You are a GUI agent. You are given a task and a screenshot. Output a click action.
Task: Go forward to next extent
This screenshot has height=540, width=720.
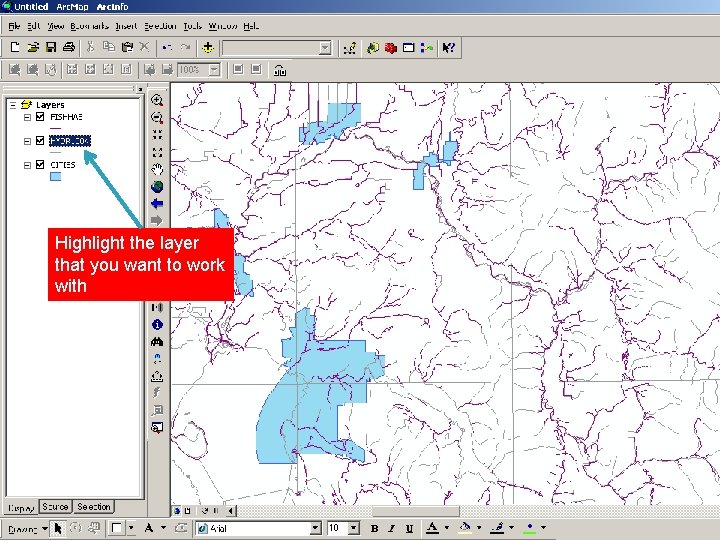(157, 220)
